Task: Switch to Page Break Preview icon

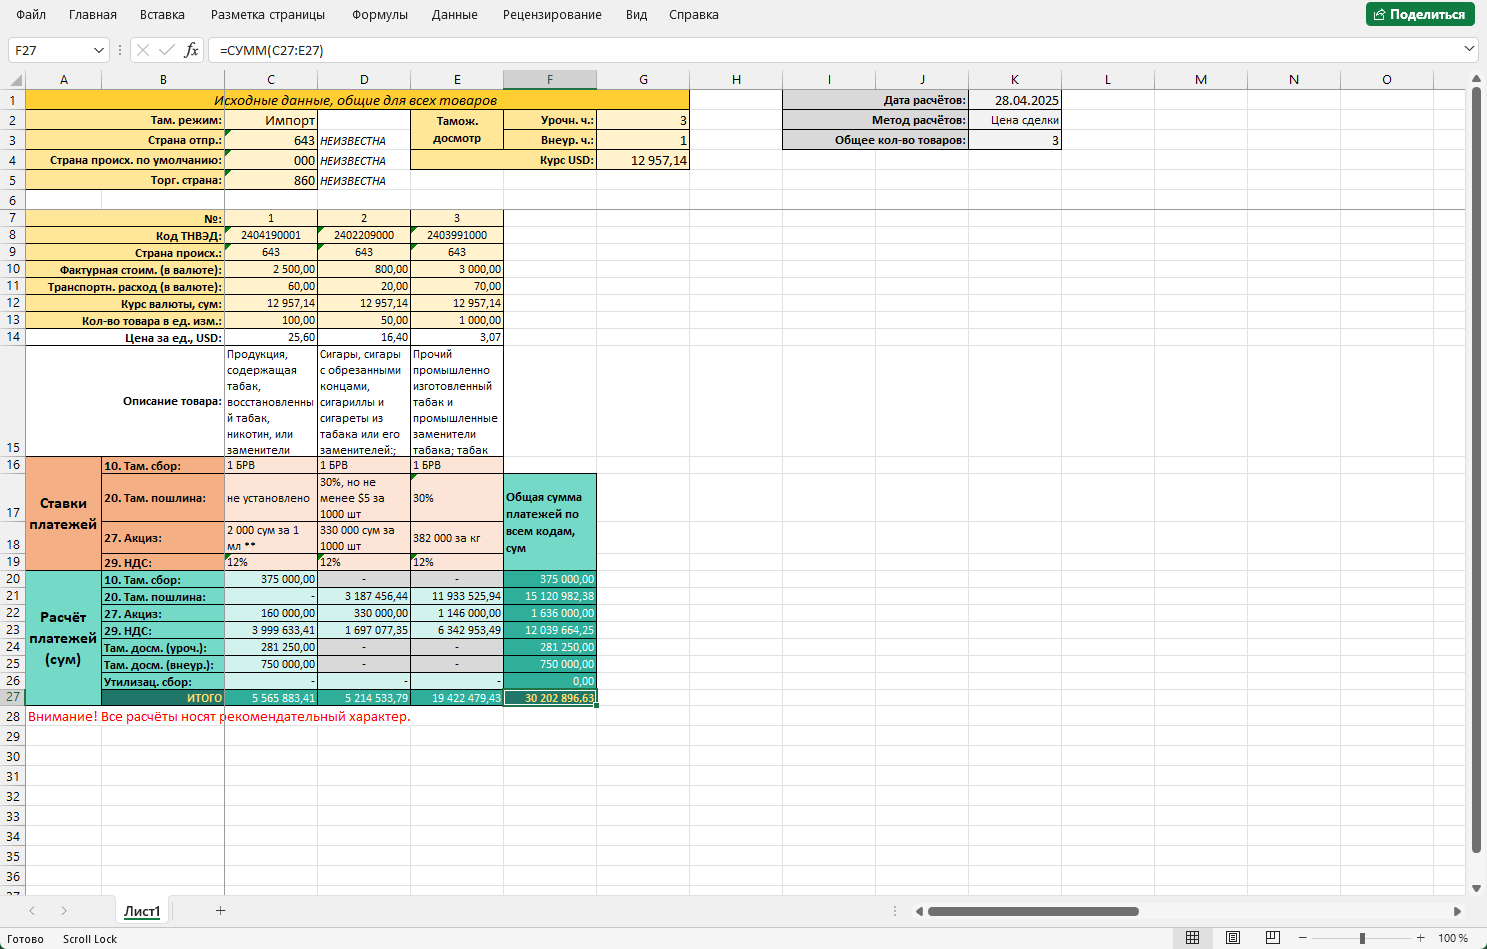Action: [1272, 938]
